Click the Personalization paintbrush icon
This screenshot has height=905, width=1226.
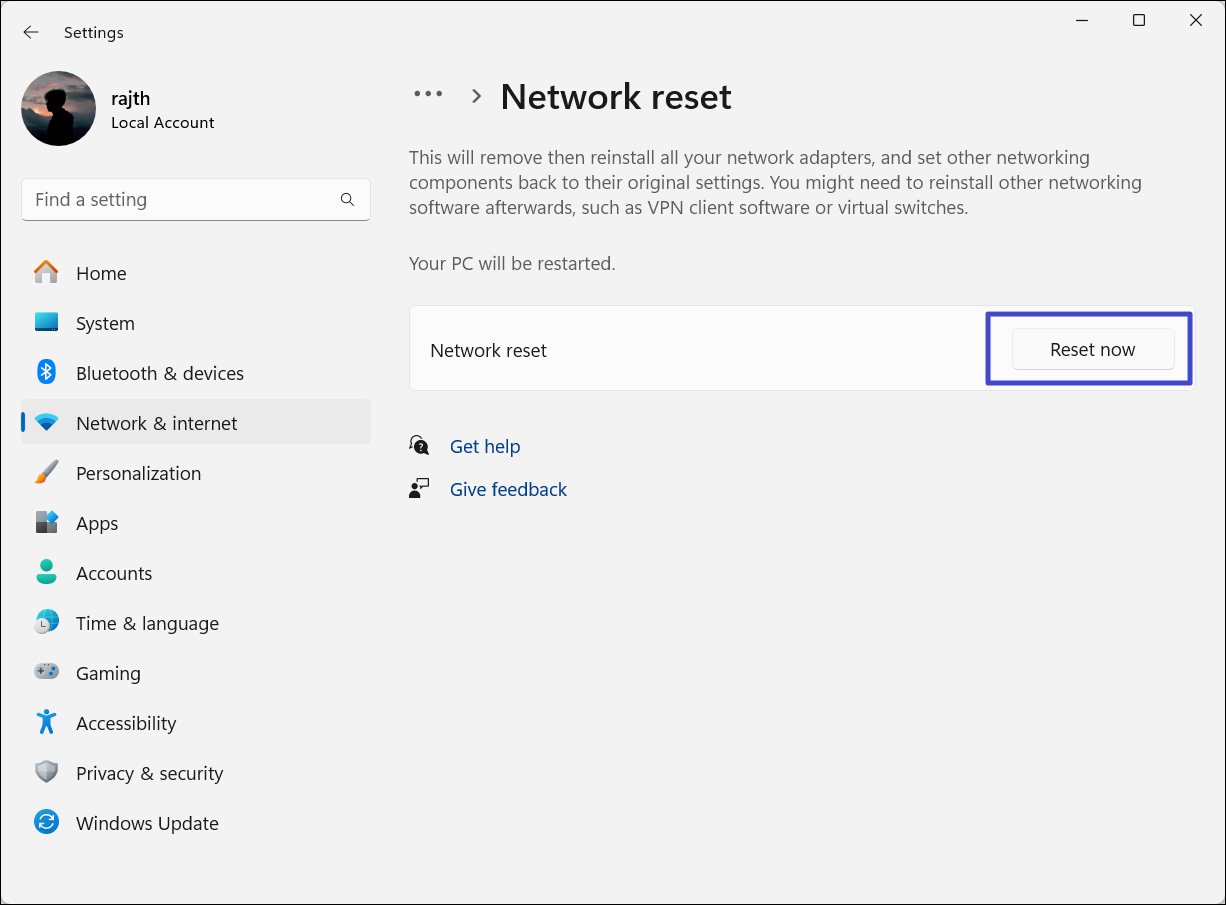[46, 472]
